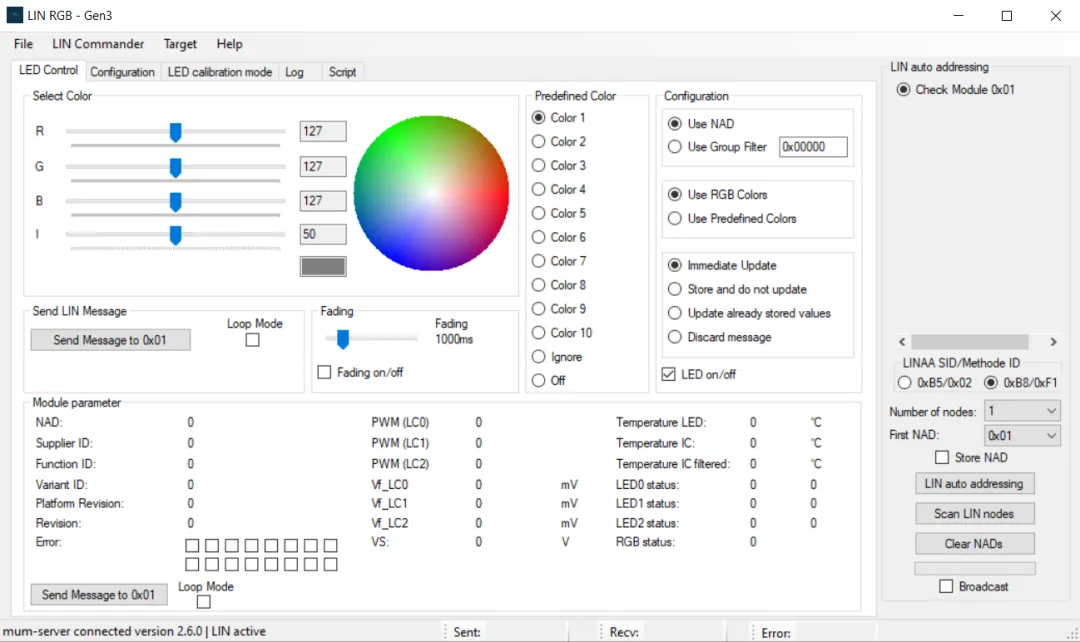Open the LIN Commander menu
The width and height of the screenshot is (1080, 642).
coord(98,44)
